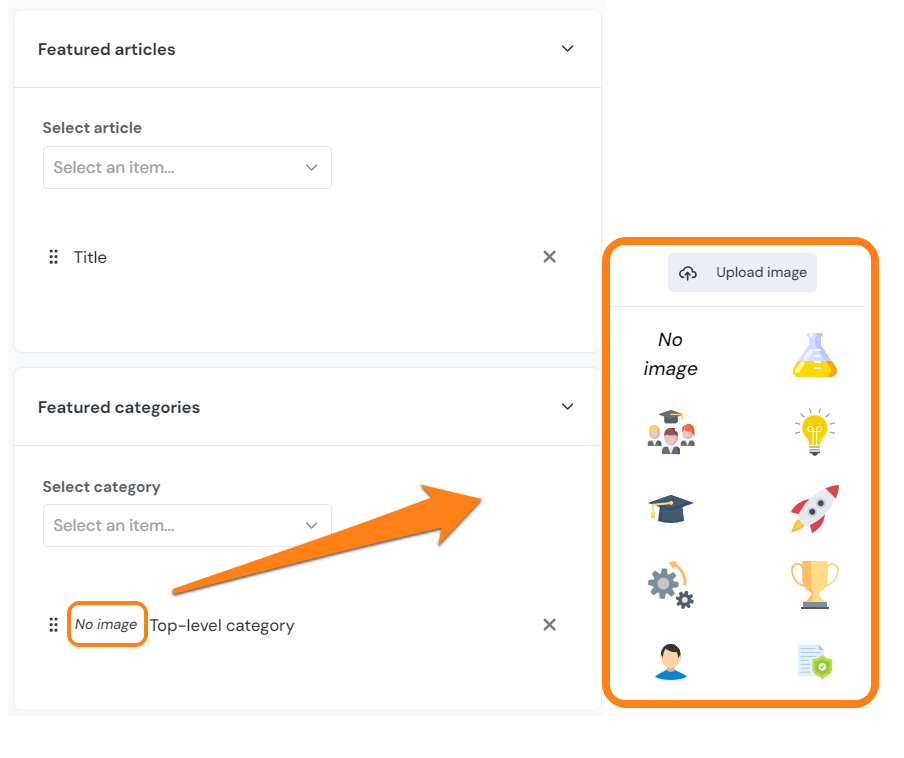Remove the Title featured article
904x758 pixels.
tap(549, 257)
